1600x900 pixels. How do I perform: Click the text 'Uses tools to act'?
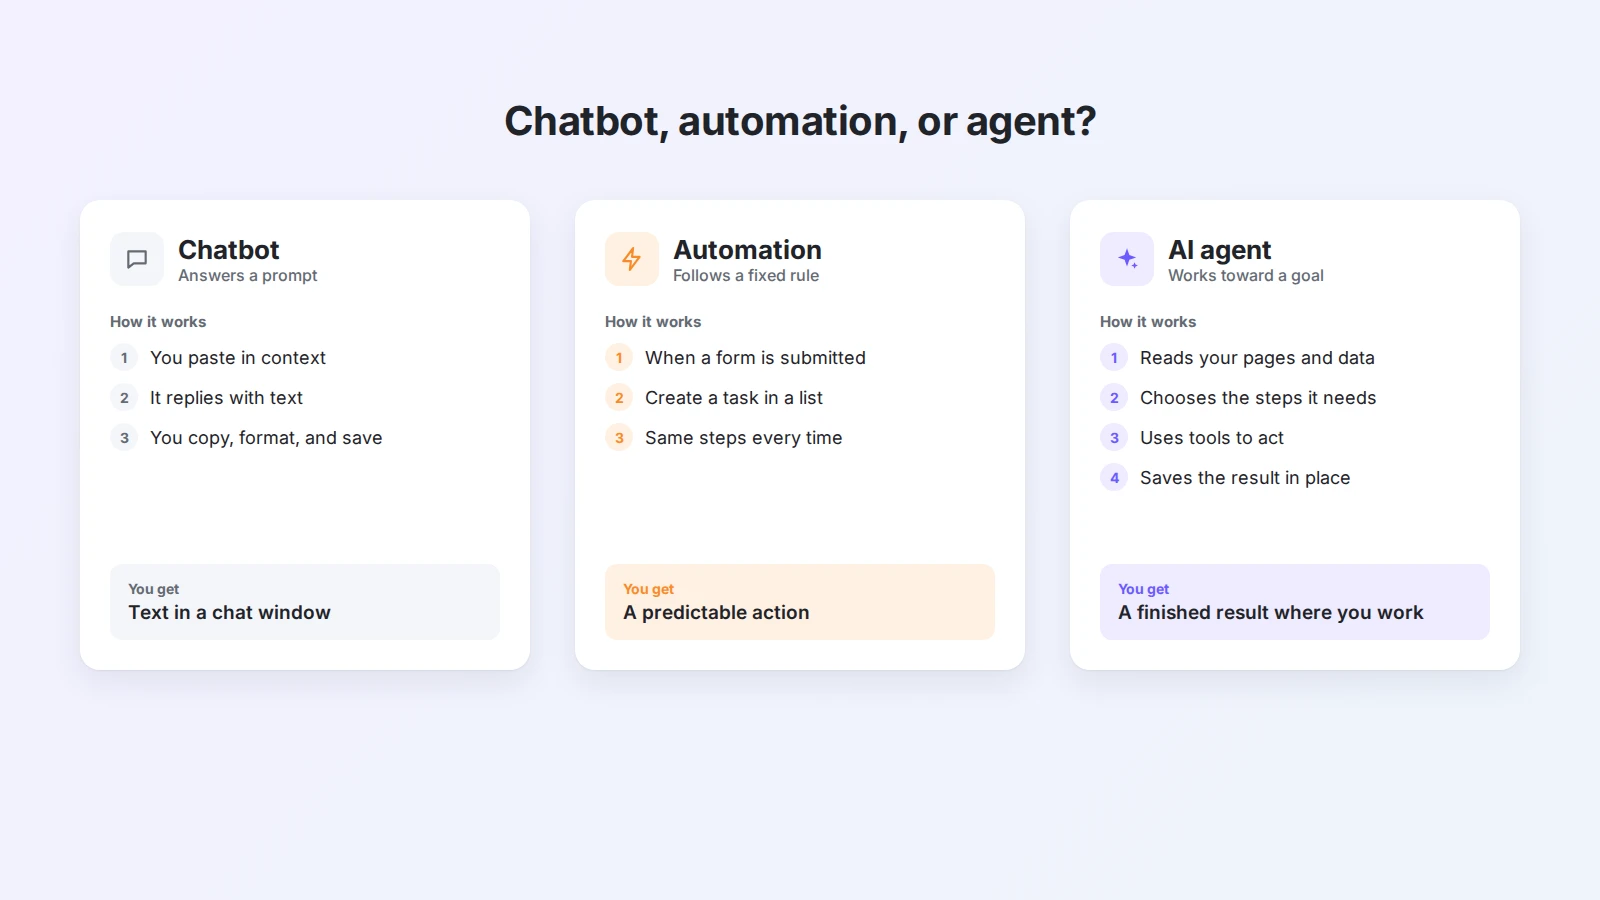1212,438
